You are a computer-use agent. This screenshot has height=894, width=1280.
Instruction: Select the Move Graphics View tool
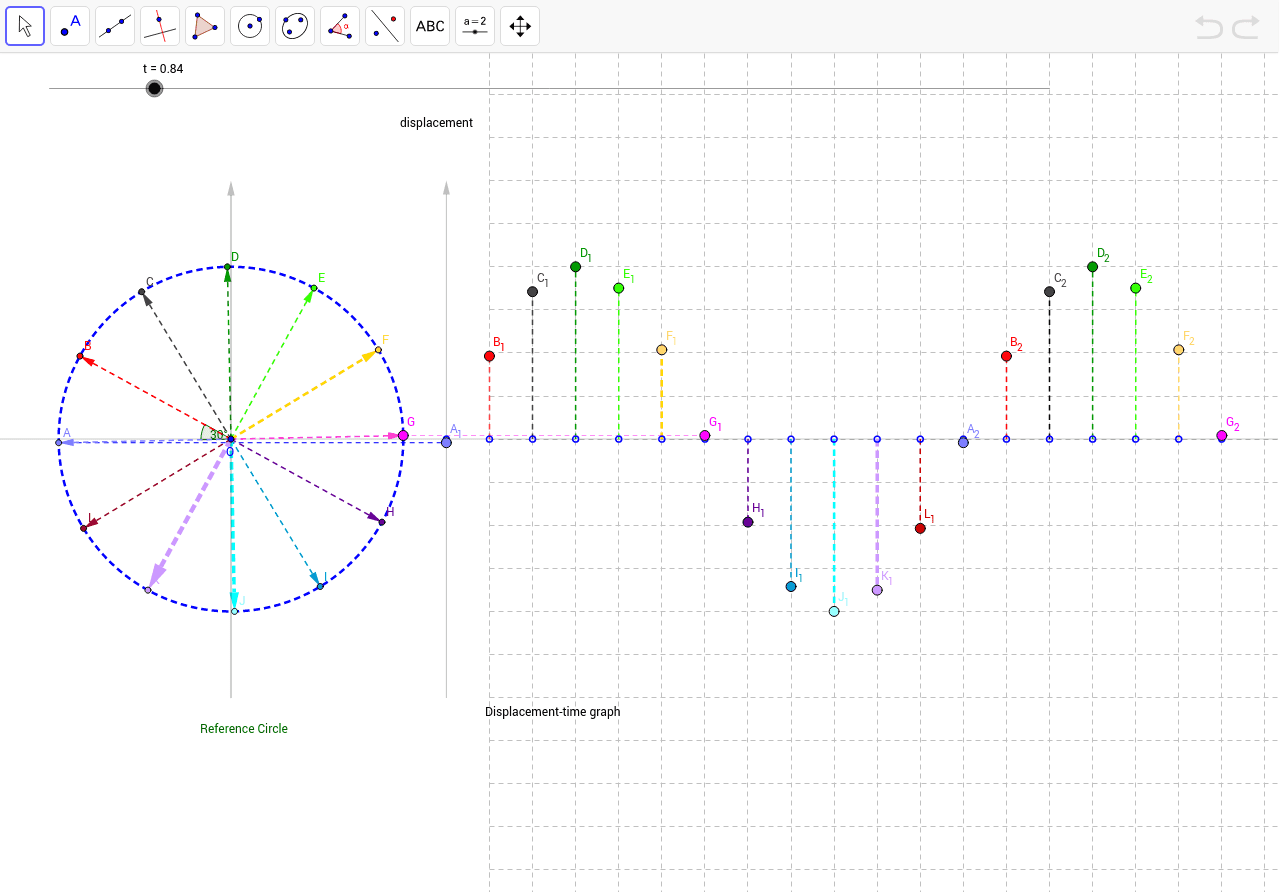click(519, 25)
